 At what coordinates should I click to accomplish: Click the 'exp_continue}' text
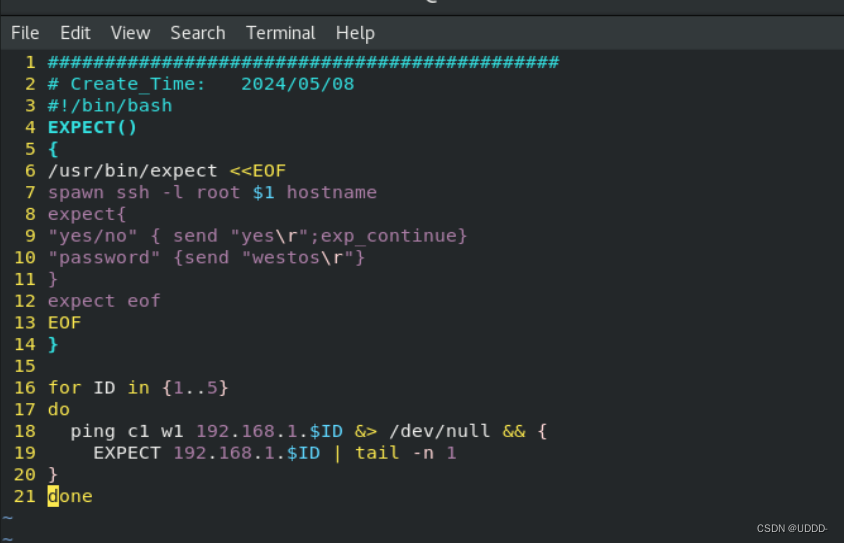tap(394, 236)
